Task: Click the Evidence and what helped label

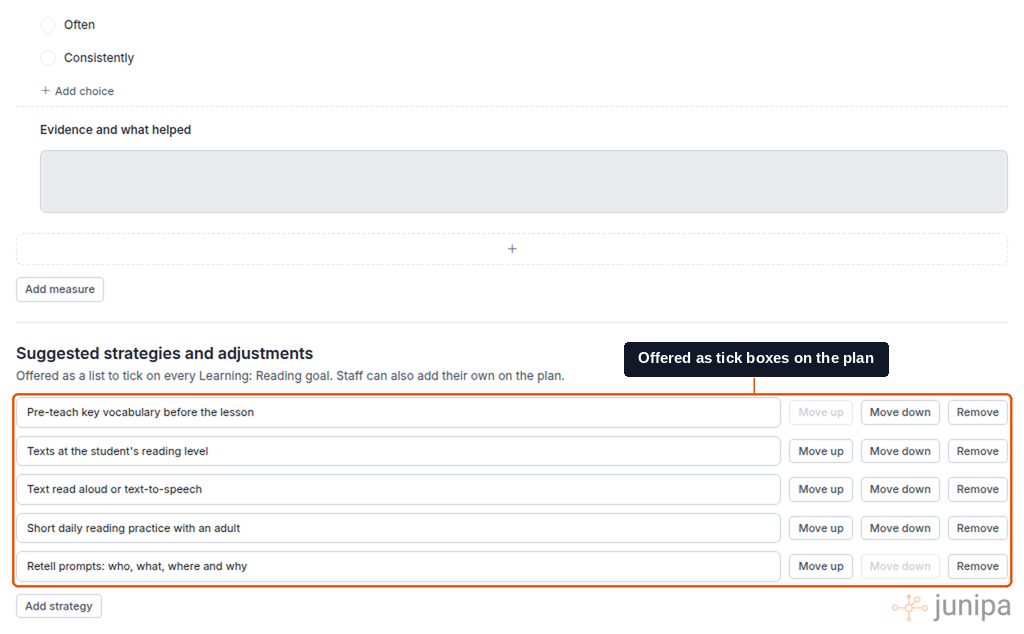Action: [x=116, y=130]
